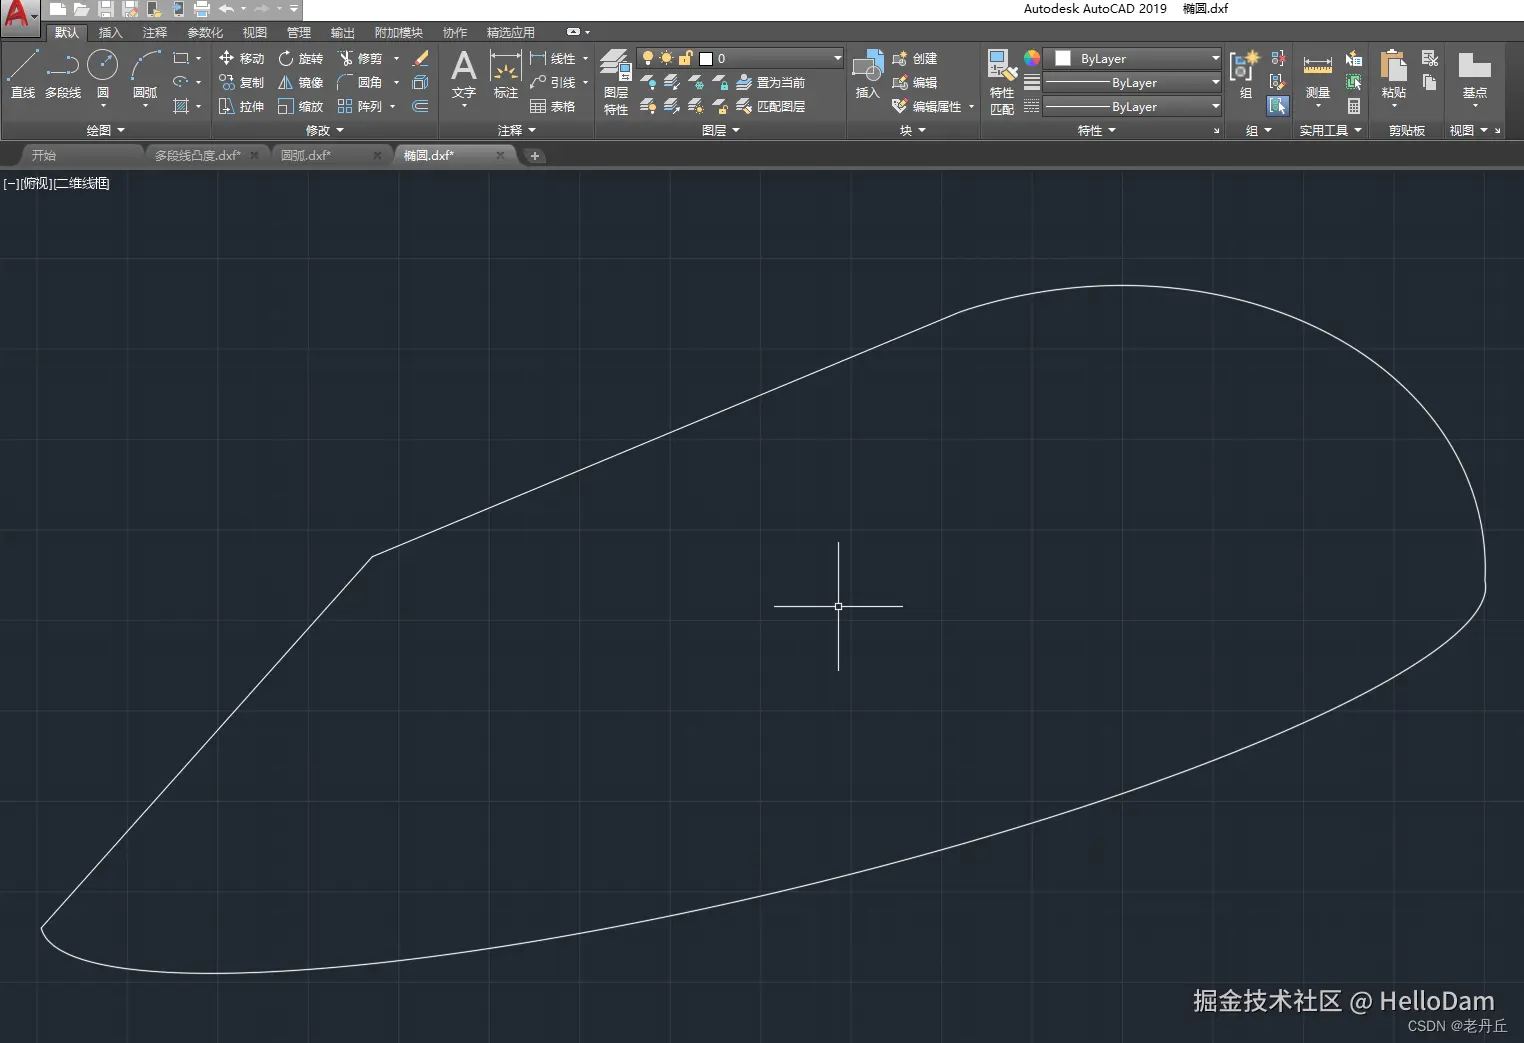Open the lineweight ByLayer dropdown
The width and height of the screenshot is (1524, 1043).
click(x=1132, y=82)
